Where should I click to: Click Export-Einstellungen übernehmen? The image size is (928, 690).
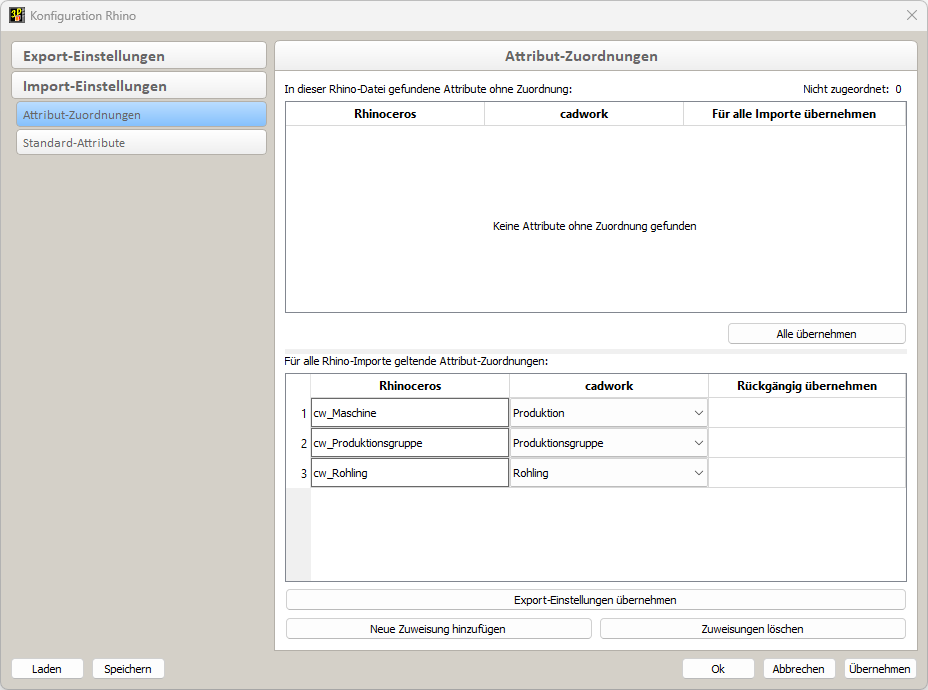click(x=595, y=599)
